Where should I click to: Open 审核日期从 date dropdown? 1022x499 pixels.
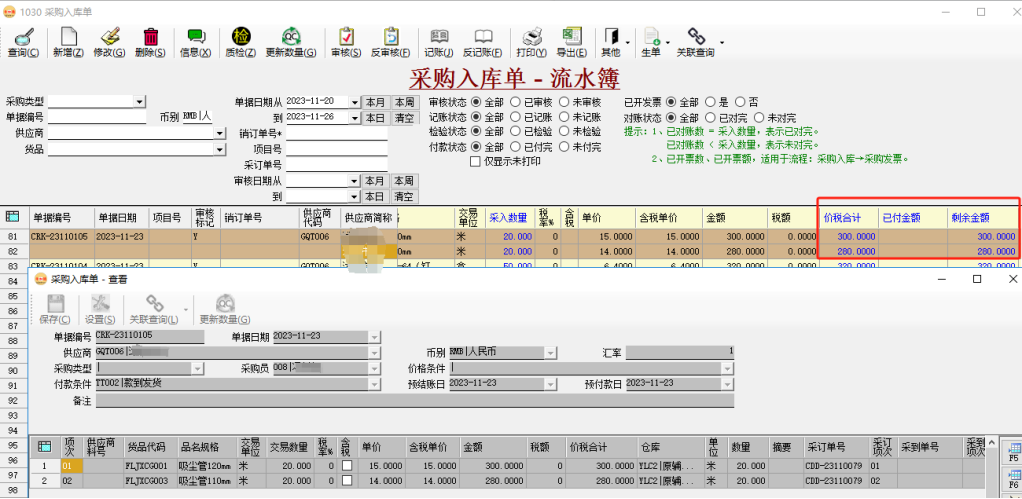[x=354, y=180]
